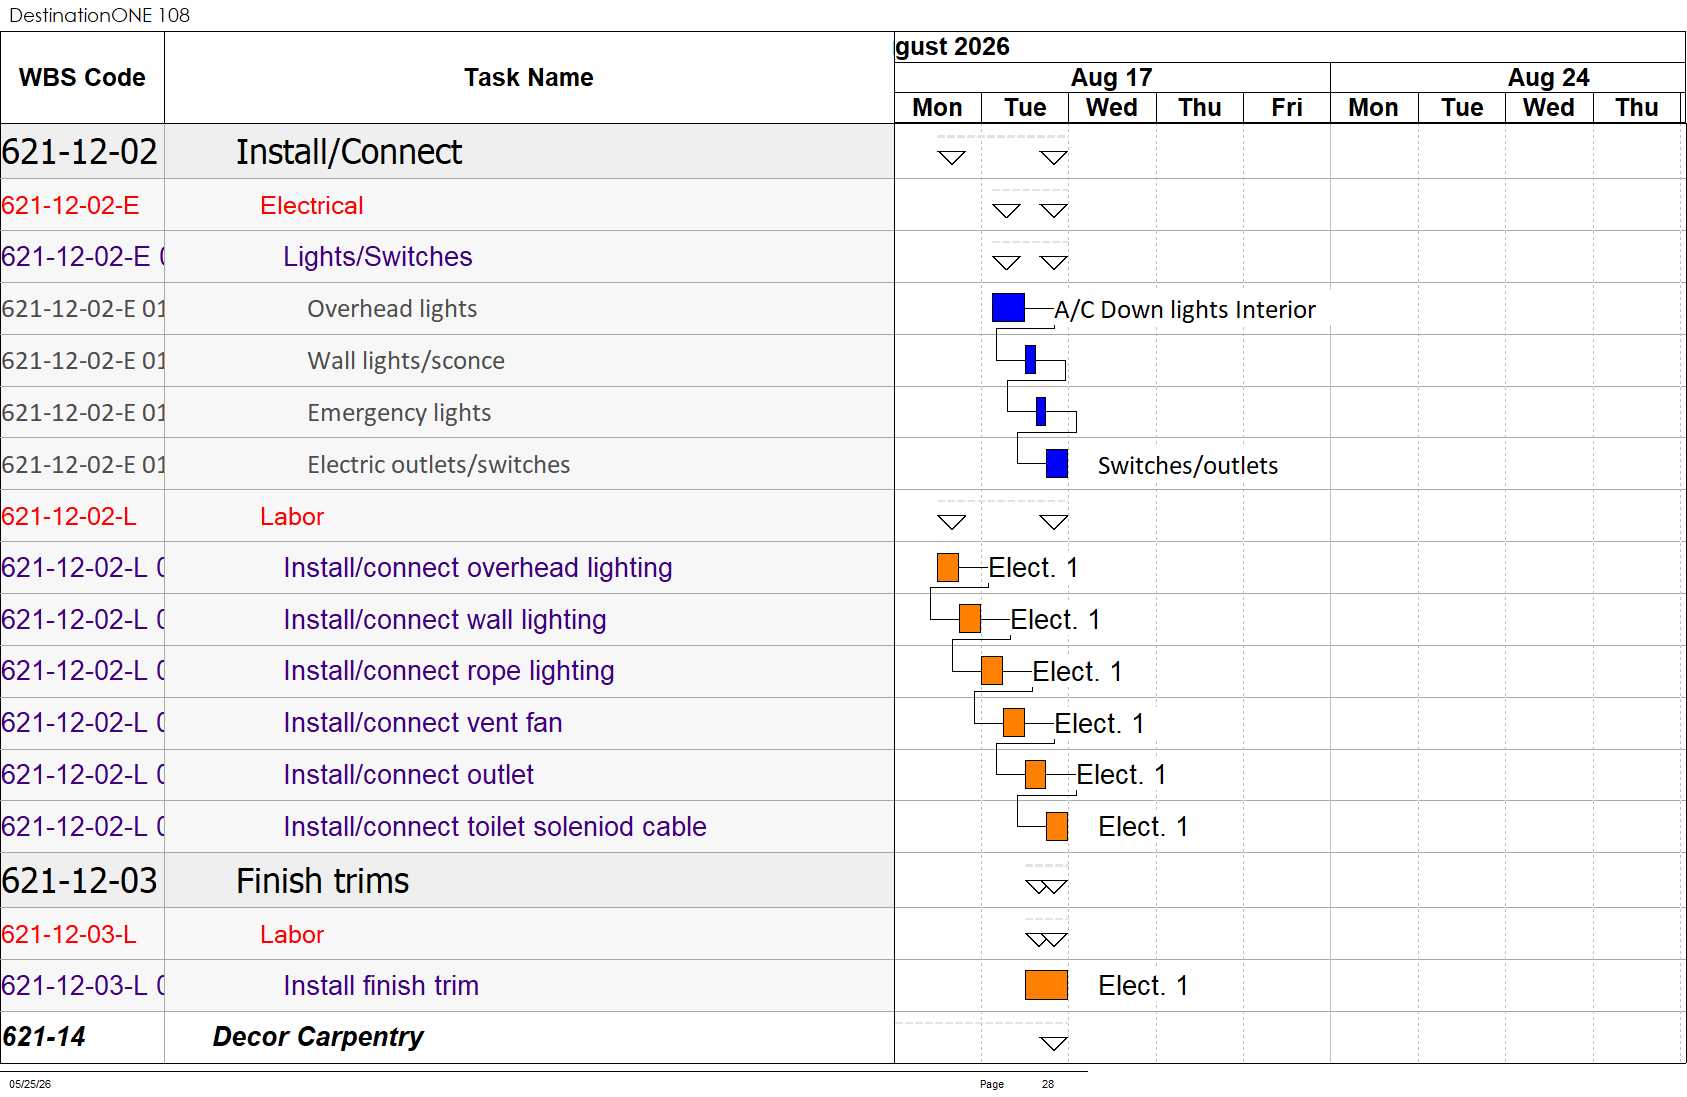Viewport: 1687px width, 1097px height.
Task: Select Install/connect wall lighting task
Action: pos(445,620)
